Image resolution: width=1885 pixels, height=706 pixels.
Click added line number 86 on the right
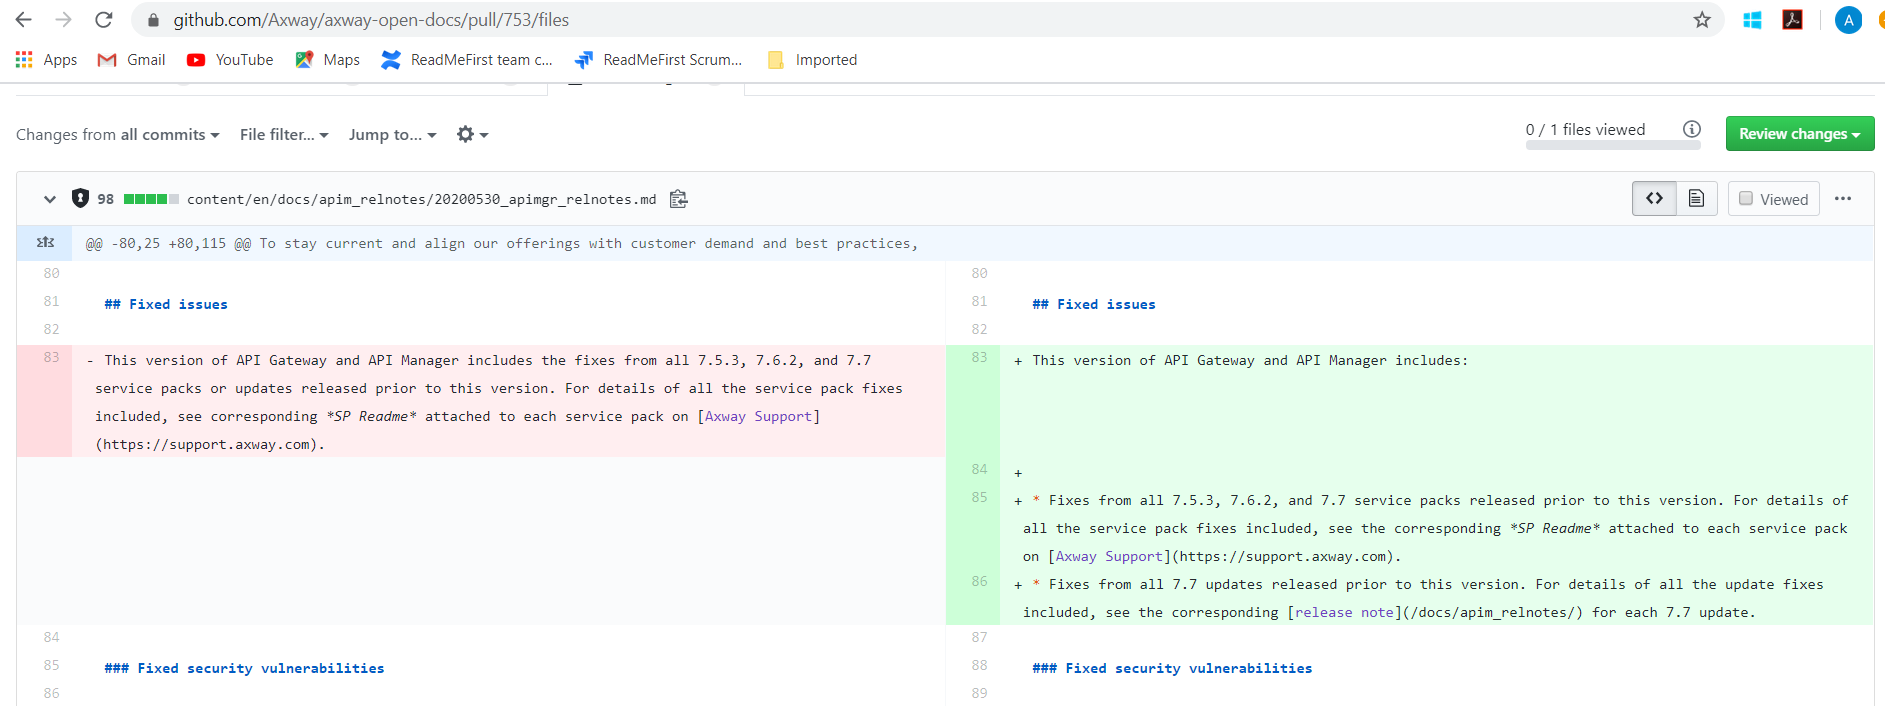(979, 581)
